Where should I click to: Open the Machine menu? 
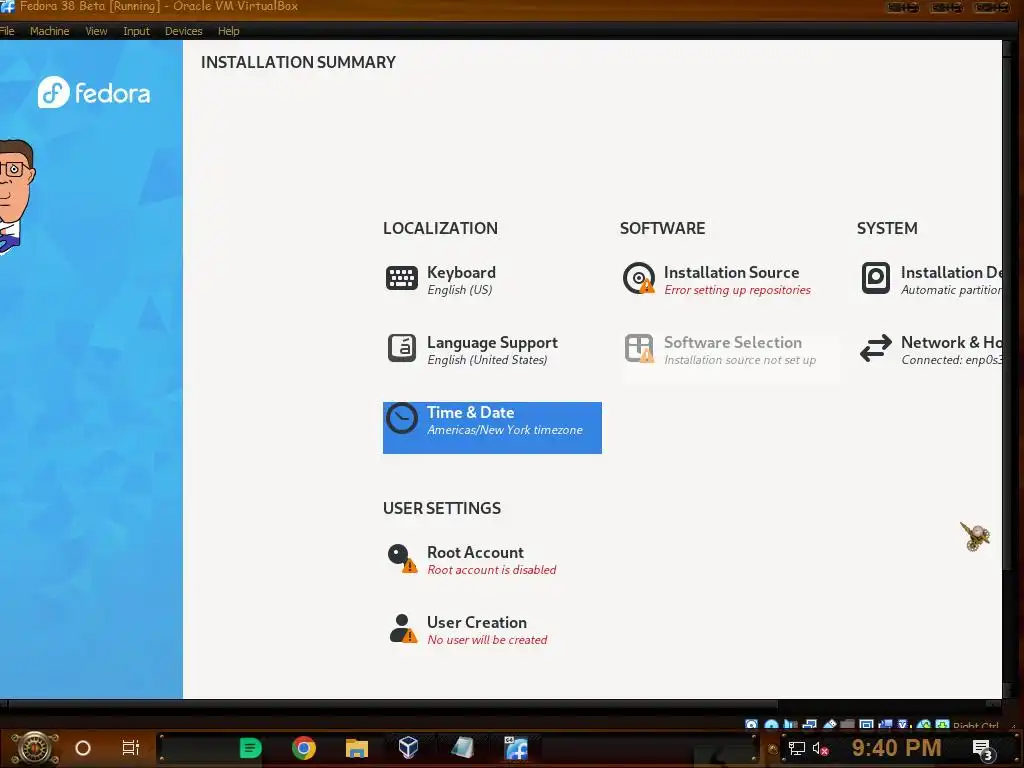coord(50,31)
